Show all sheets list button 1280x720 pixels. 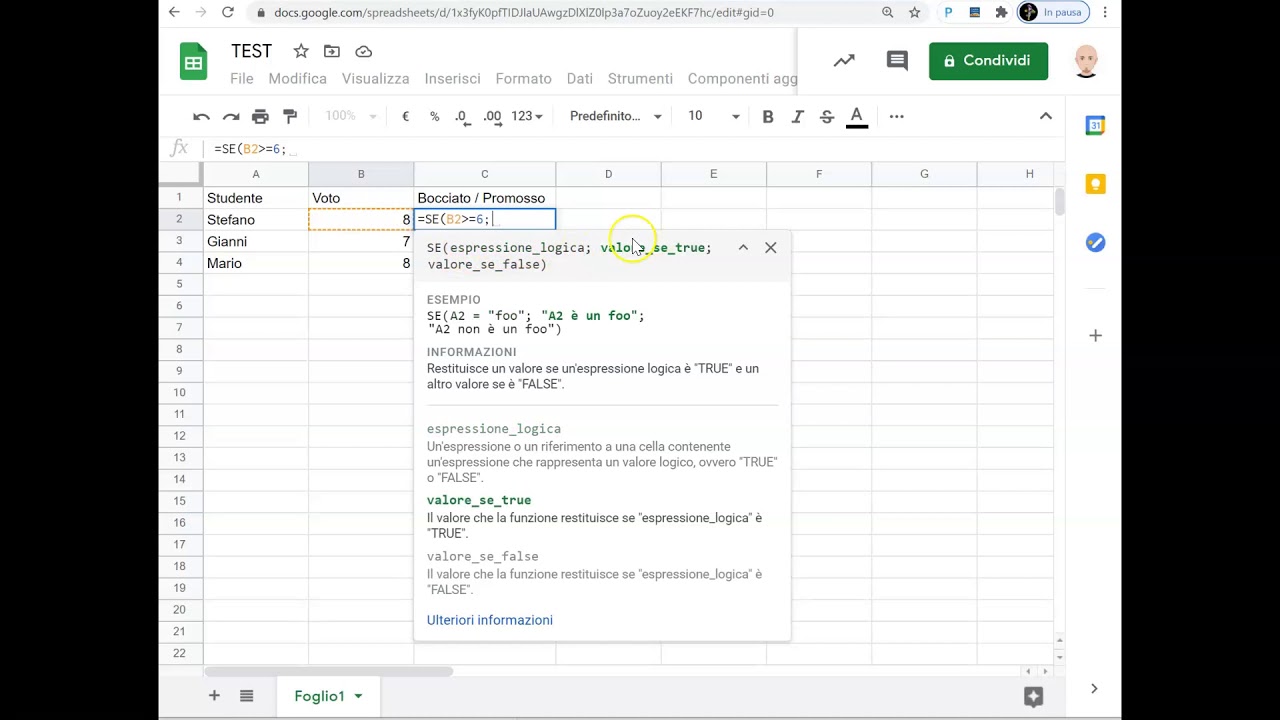click(246, 696)
